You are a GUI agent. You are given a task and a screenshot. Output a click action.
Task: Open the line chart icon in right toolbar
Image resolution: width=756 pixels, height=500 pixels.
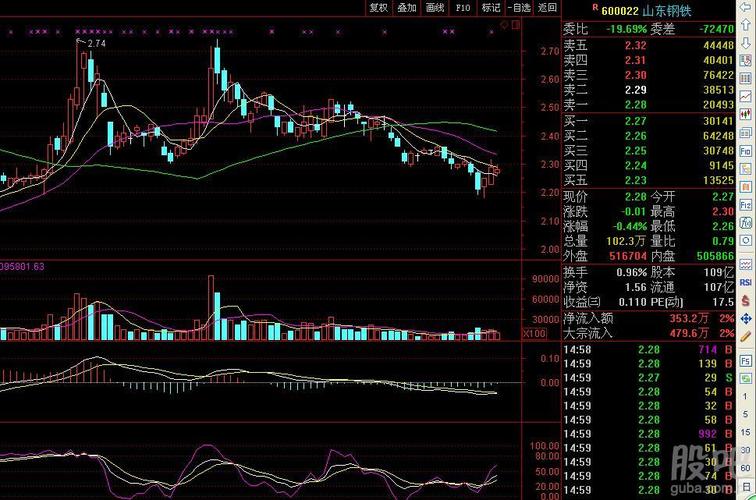(x=745, y=96)
